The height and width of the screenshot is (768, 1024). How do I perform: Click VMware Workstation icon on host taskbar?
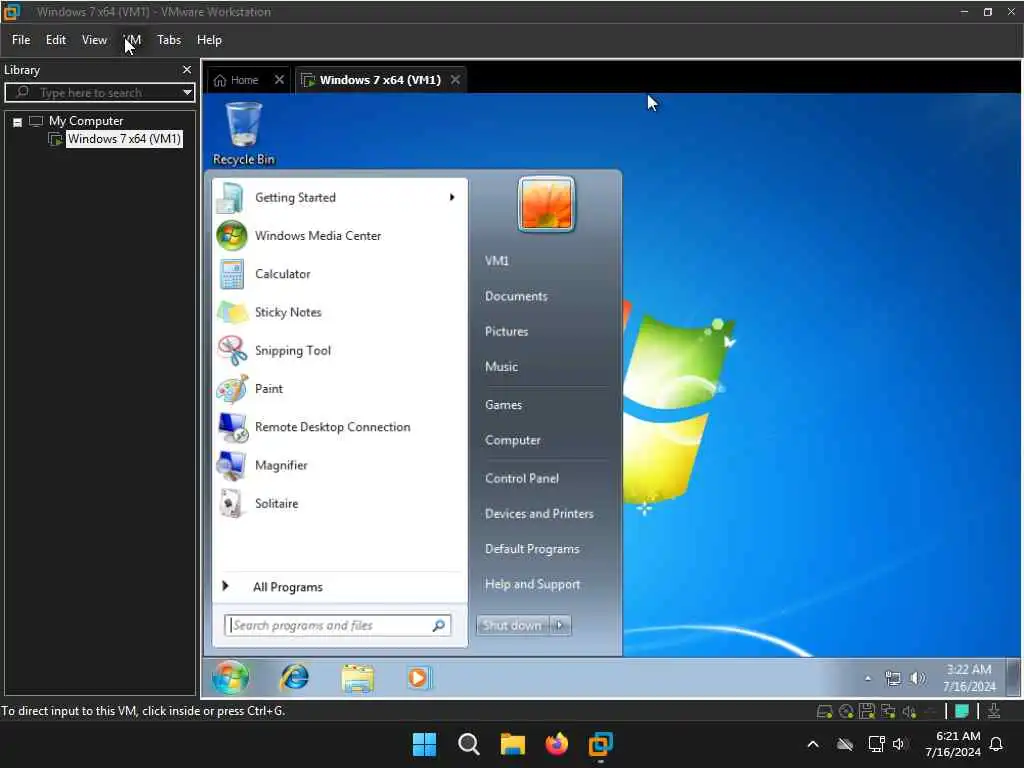click(x=600, y=744)
